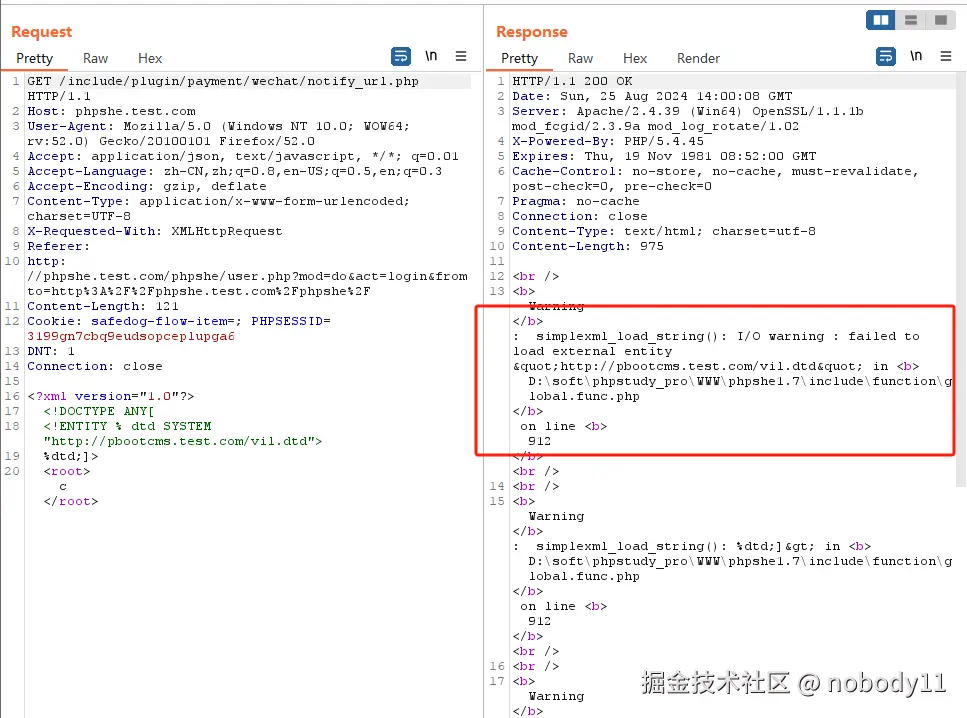Click the Host header phpshe.test.com

112,112
